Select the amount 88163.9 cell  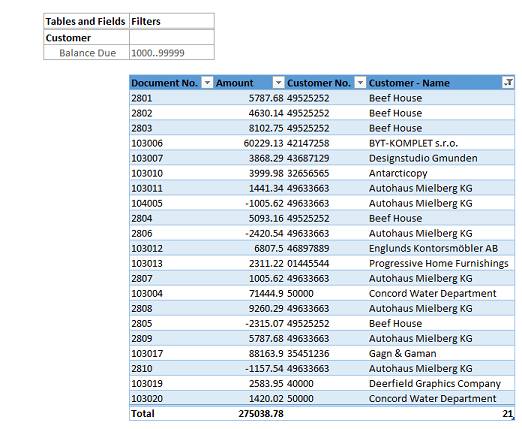click(250, 353)
